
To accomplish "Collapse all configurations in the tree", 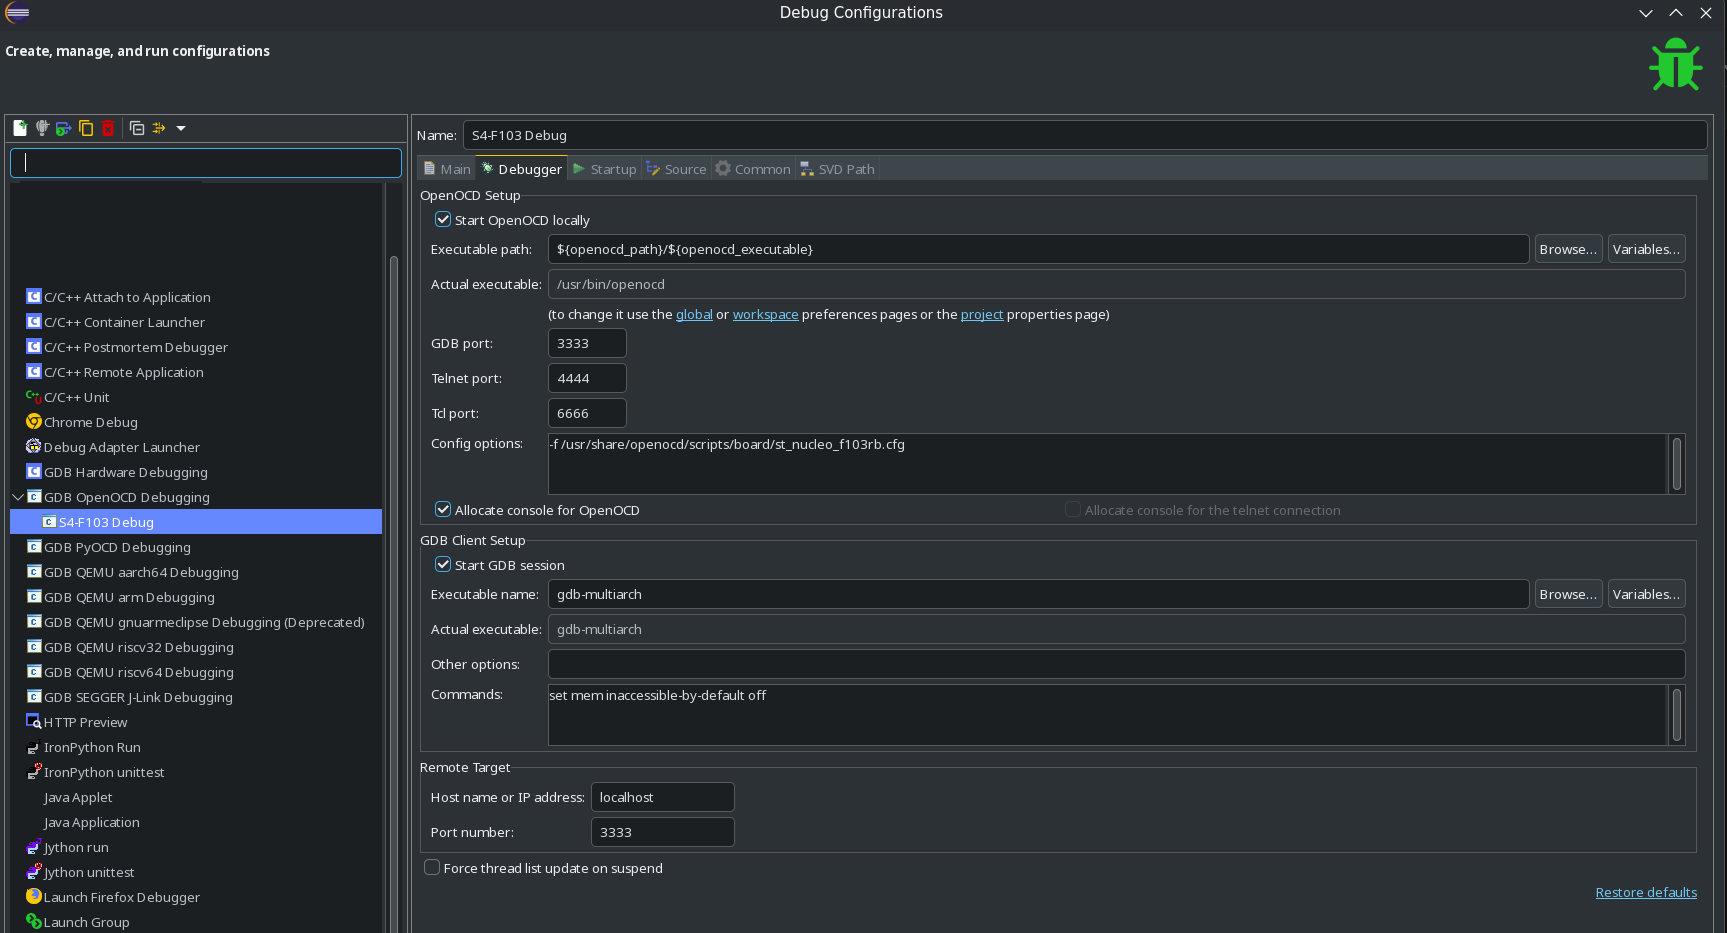I will (x=137, y=128).
